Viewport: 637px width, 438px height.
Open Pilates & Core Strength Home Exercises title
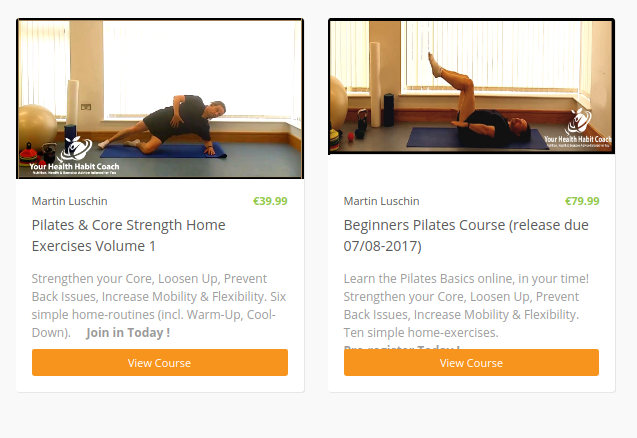click(129, 235)
